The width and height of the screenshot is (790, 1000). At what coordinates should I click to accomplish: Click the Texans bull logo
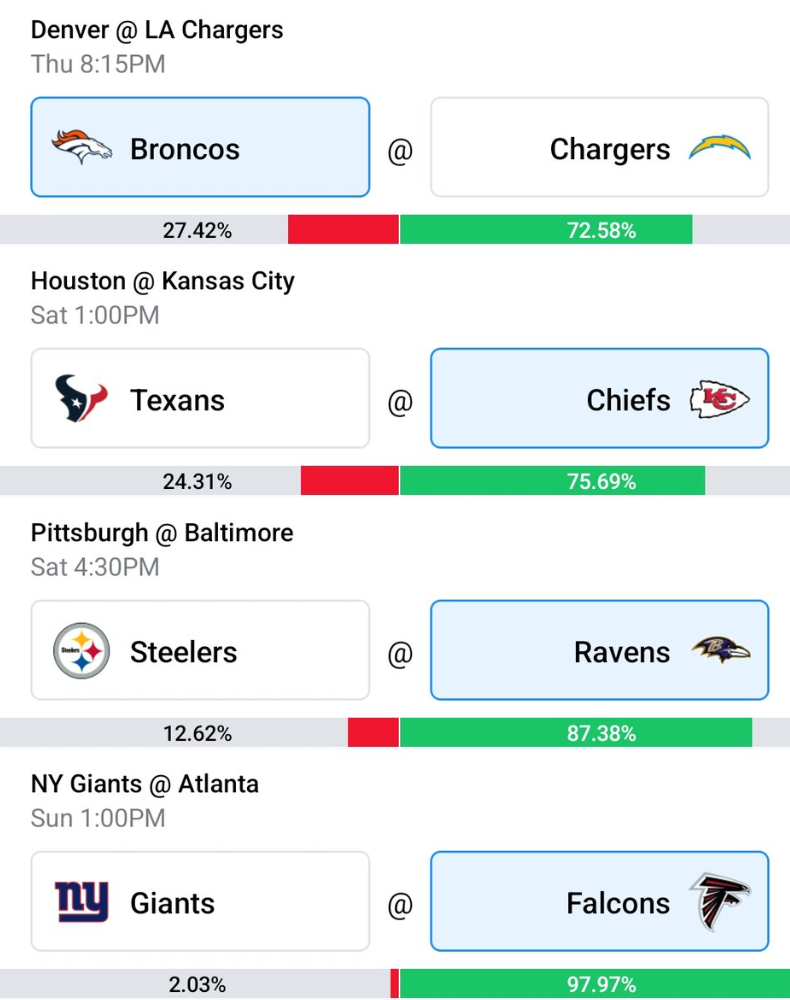coord(81,399)
